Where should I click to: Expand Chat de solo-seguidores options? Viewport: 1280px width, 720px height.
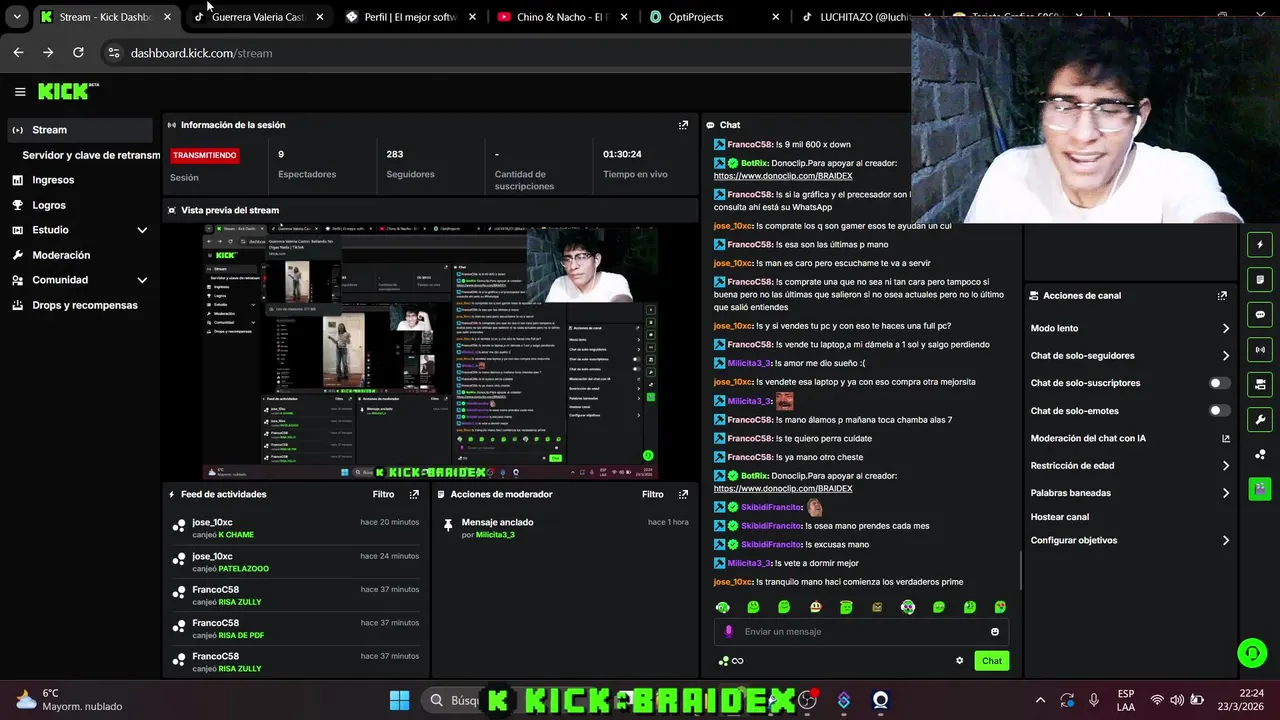click(1226, 356)
